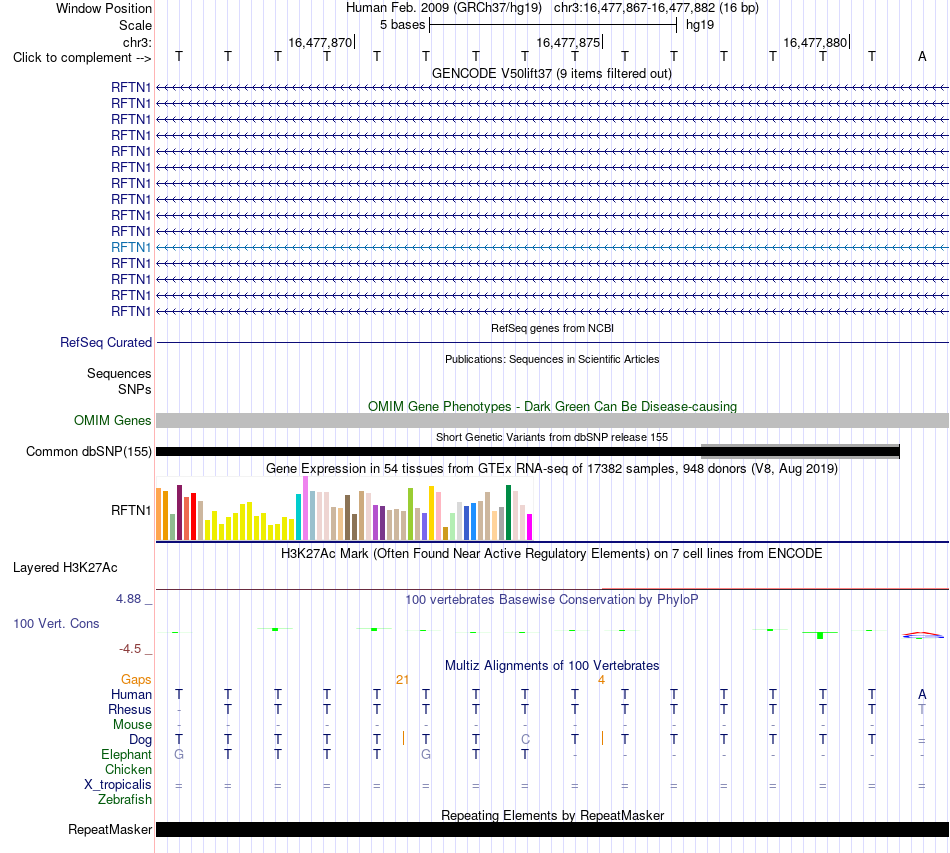Open the RefSeq Curated track label
The image size is (950, 853).
[x=106, y=342]
